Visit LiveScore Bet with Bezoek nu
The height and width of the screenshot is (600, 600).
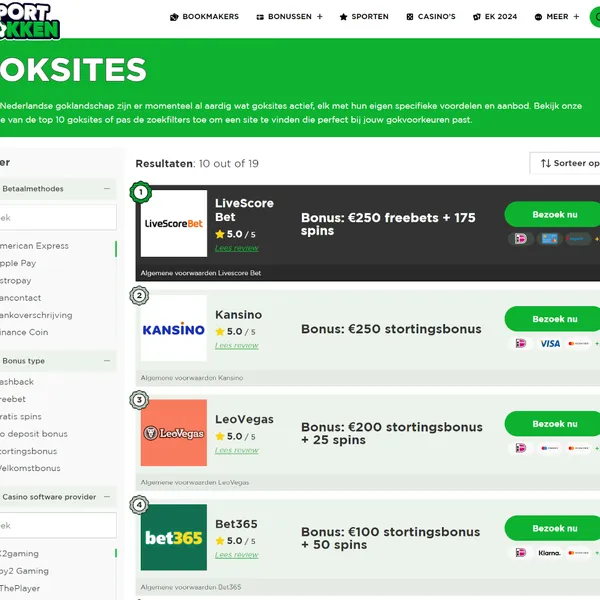click(x=553, y=215)
